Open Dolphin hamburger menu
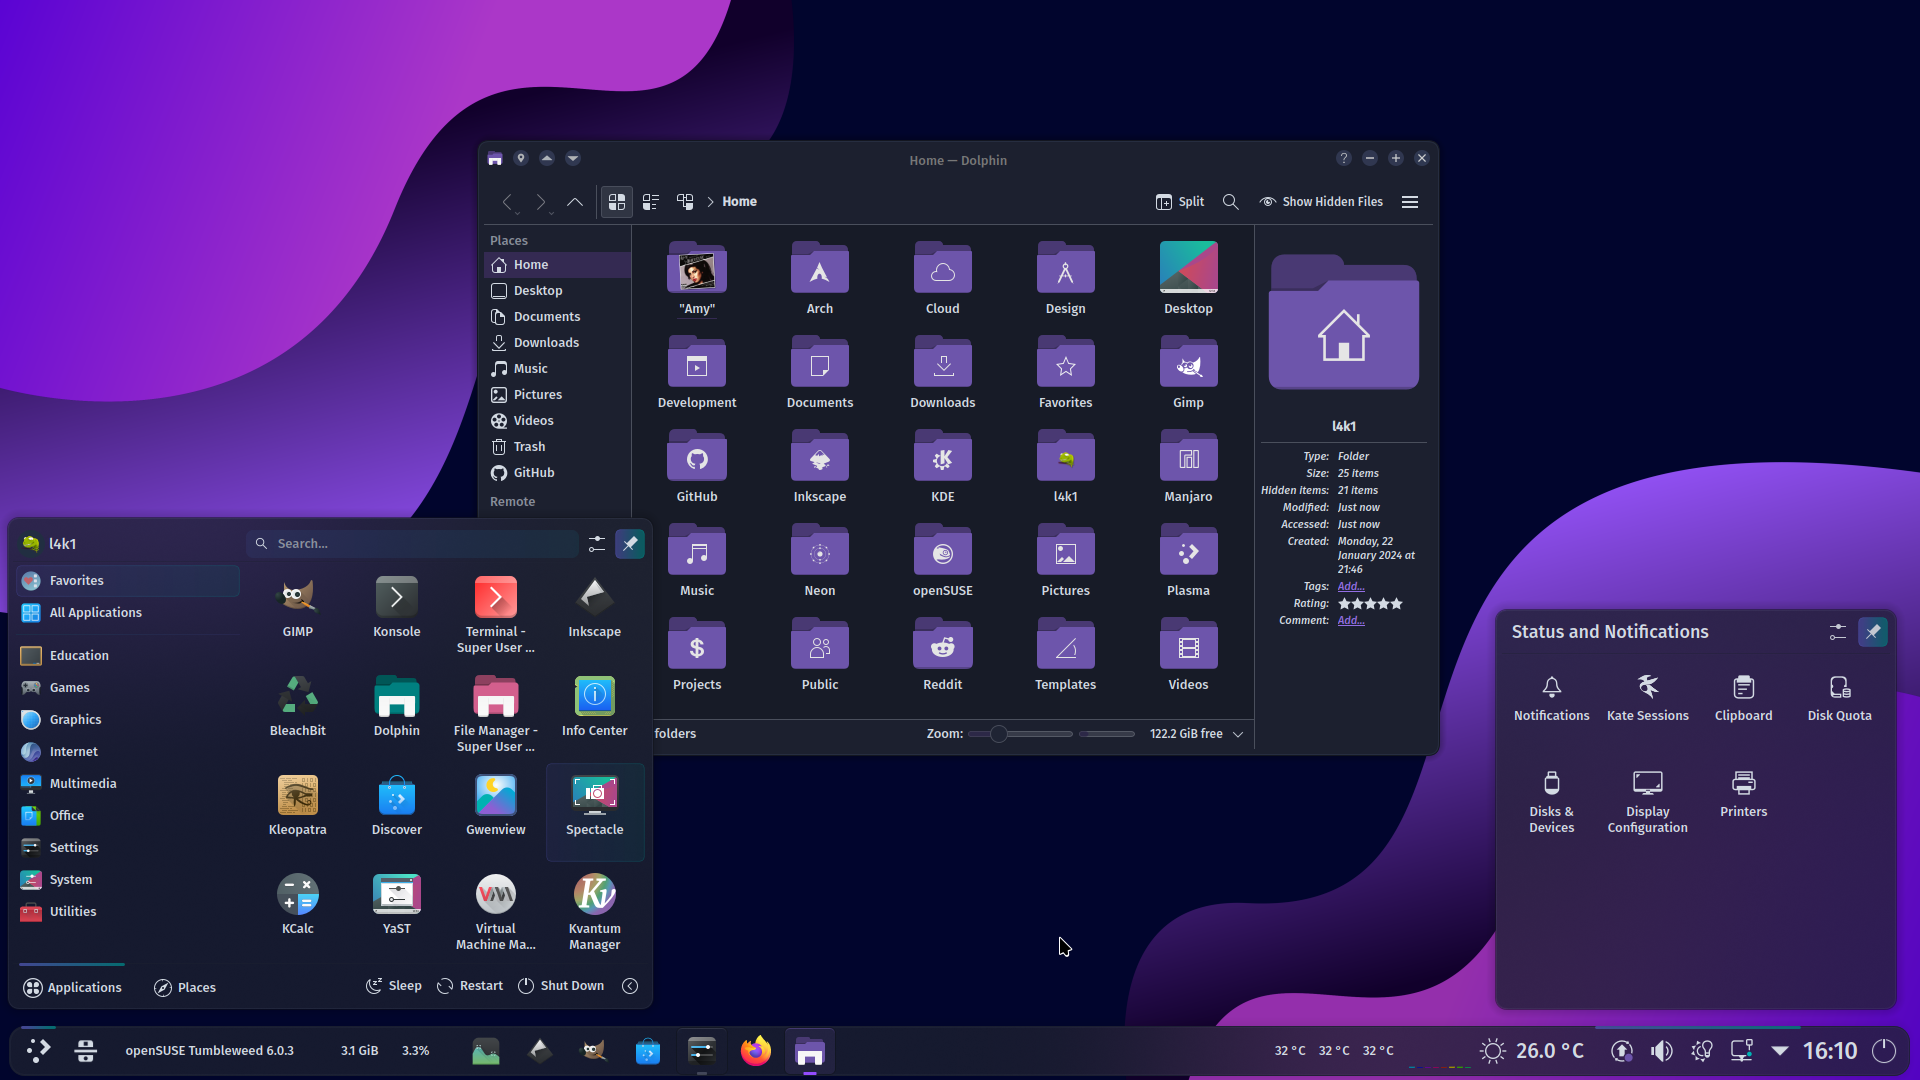Image resolution: width=1920 pixels, height=1080 pixels. (x=1410, y=201)
